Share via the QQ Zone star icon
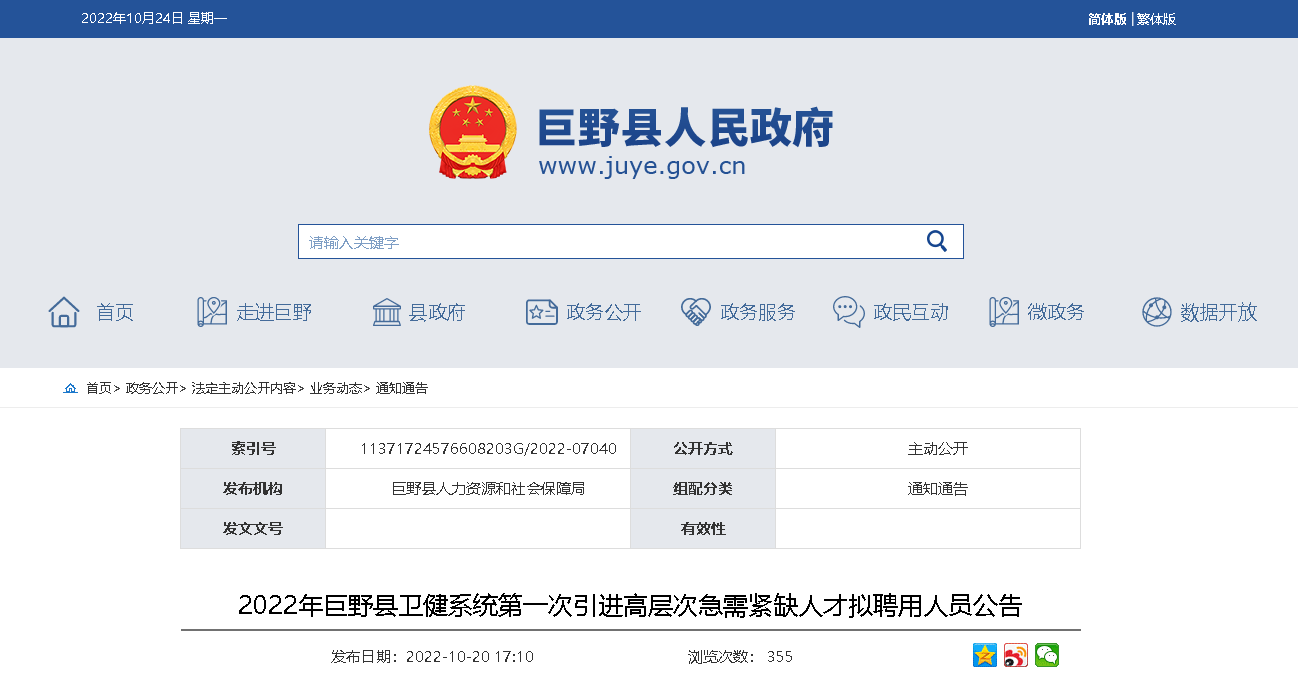This screenshot has height=692, width=1298. pyautogui.click(x=985, y=655)
